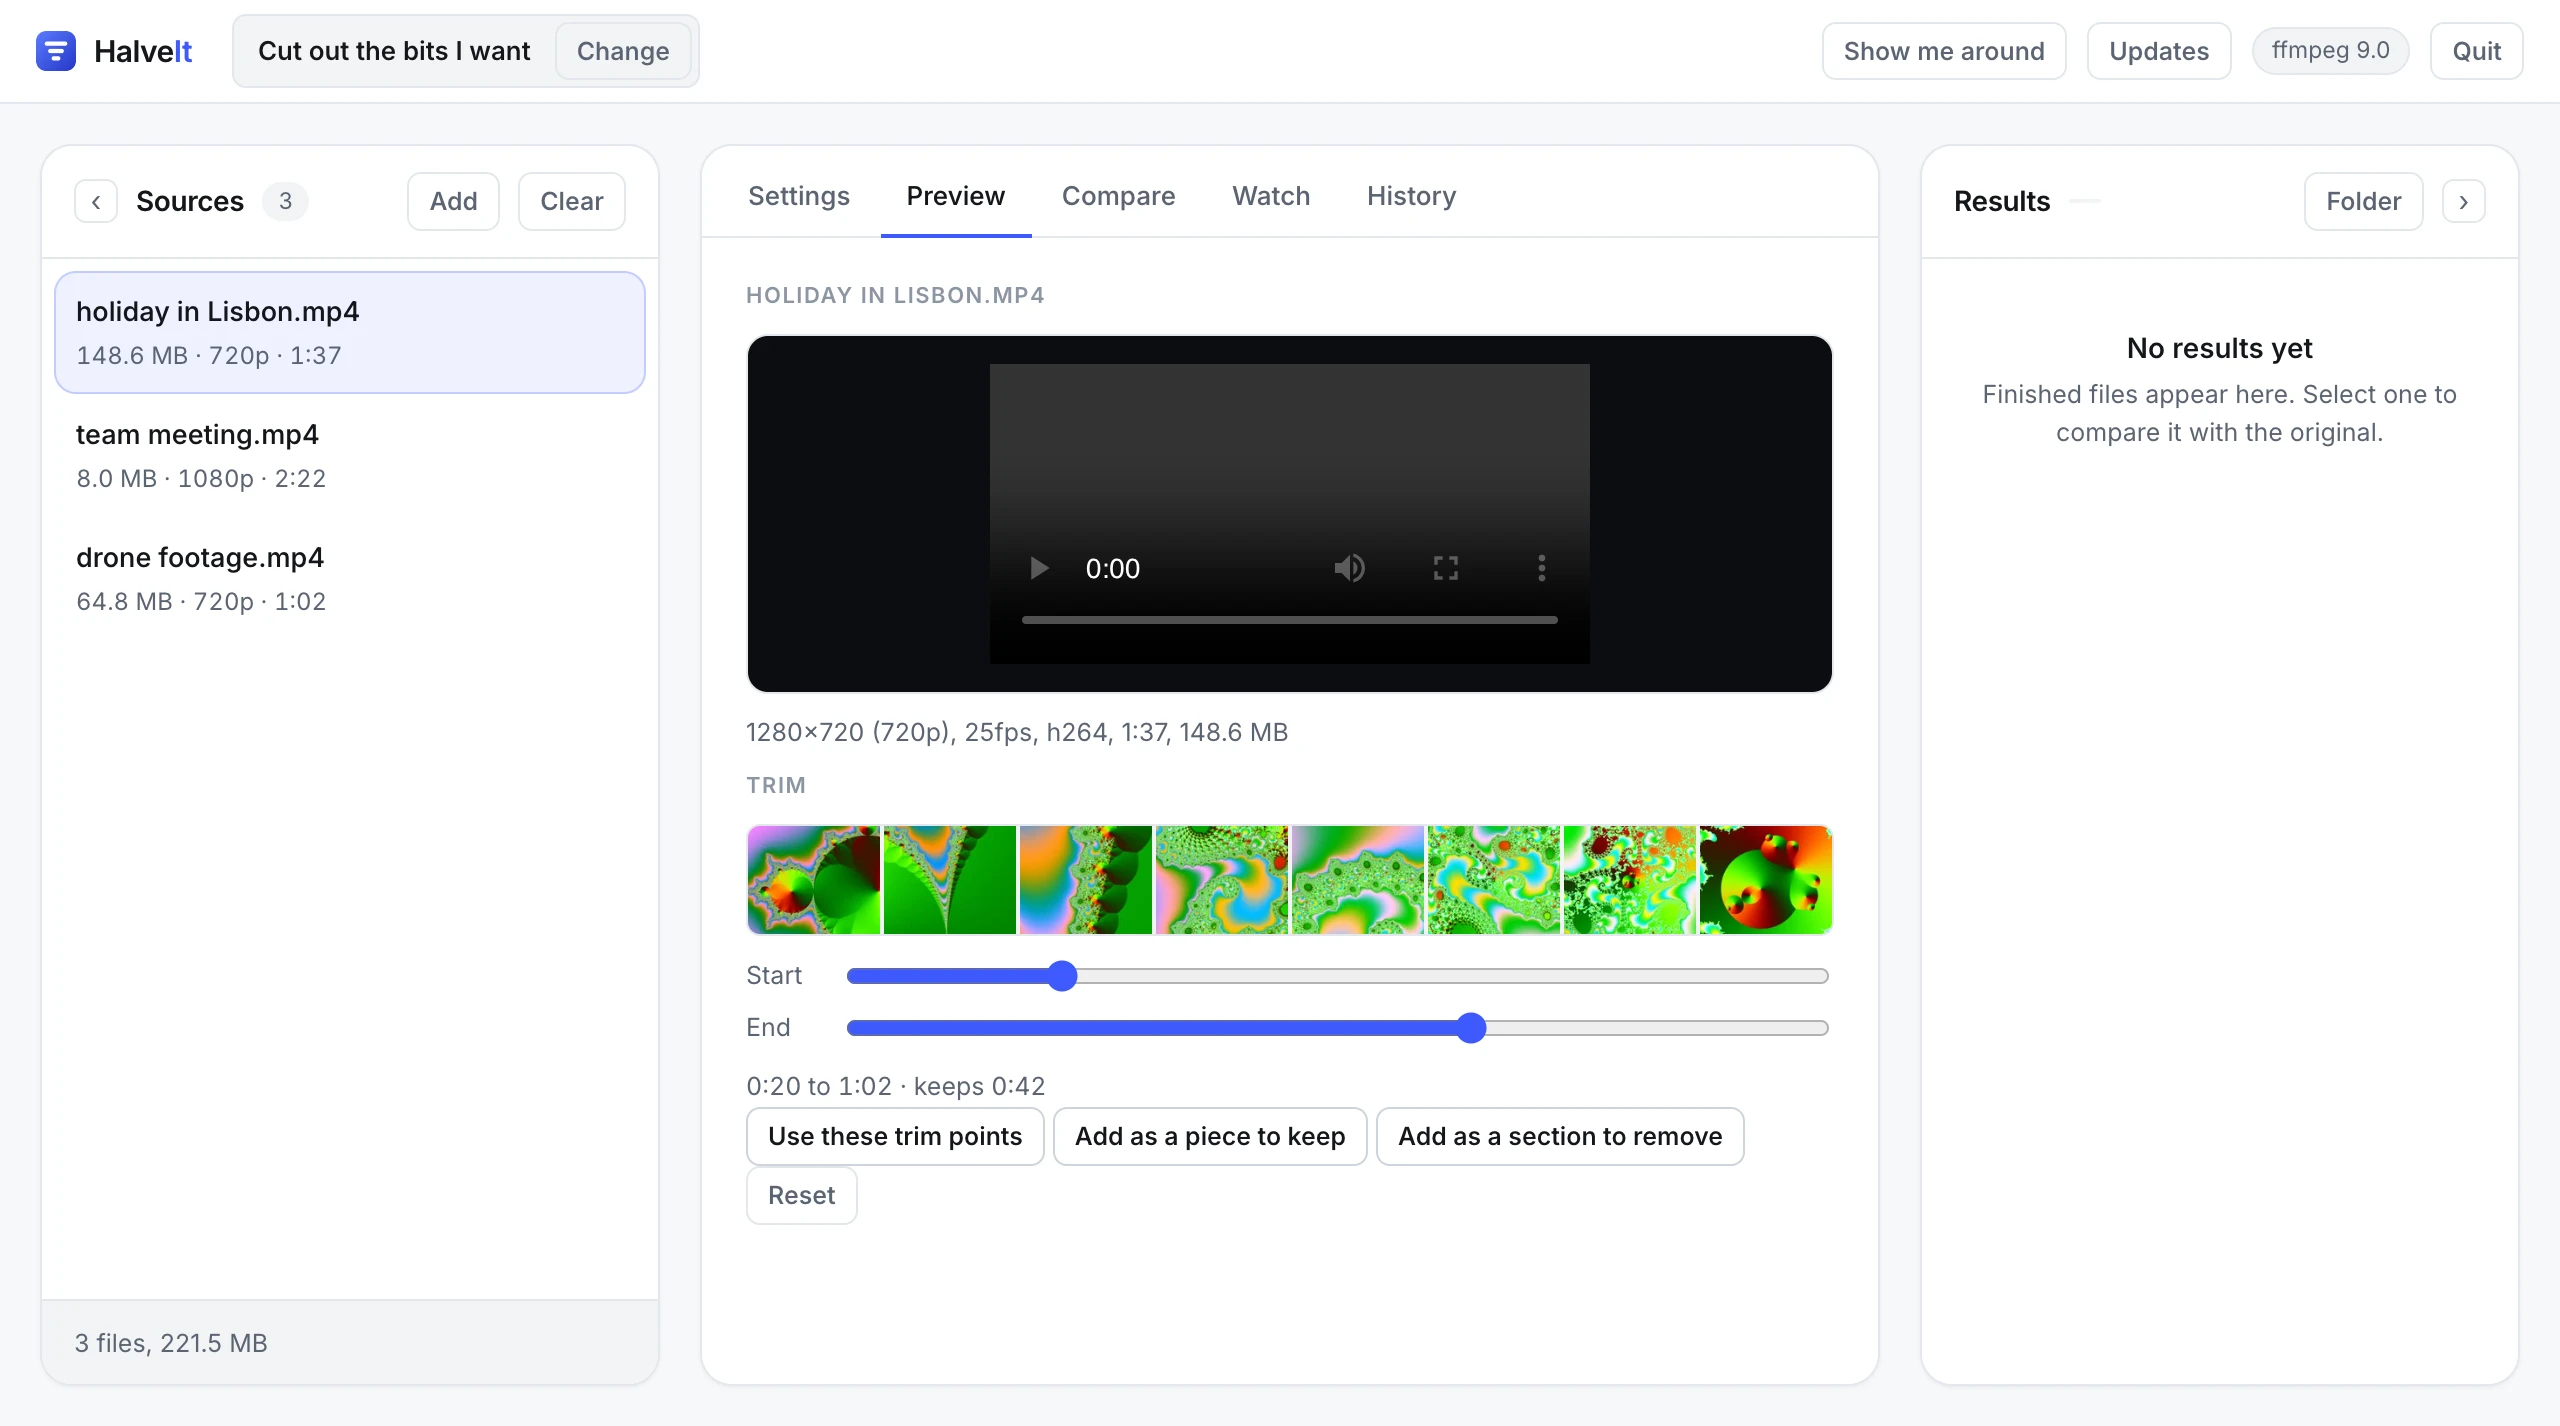Image resolution: width=2560 pixels, height=1426 pixels.
Task: Click the first trim filmstrip thumbnail
Action: pyautogui.click(x=814, y=880)
